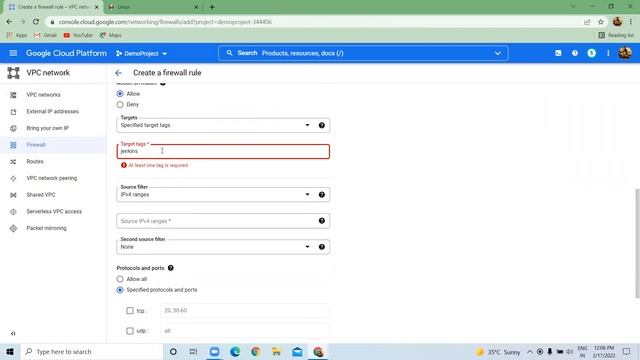Select Allow all protocols radio button
This screenshot has height=360, width=640.
(120, 279)
